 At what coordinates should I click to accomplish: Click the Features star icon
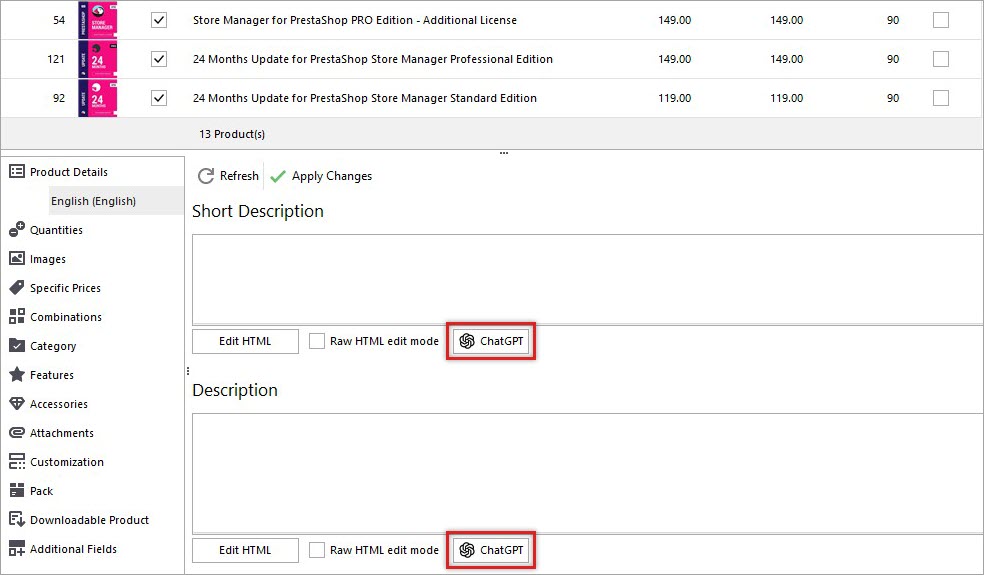click(17, 375)
